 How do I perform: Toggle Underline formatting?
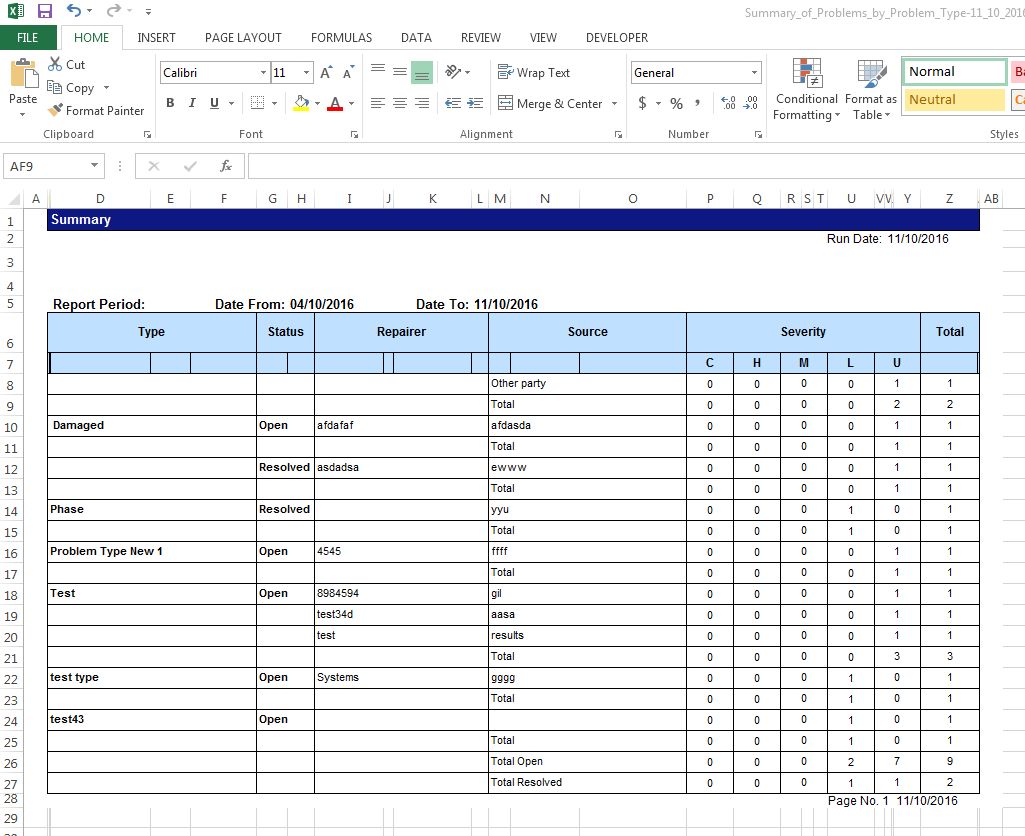tap(214, 103)
